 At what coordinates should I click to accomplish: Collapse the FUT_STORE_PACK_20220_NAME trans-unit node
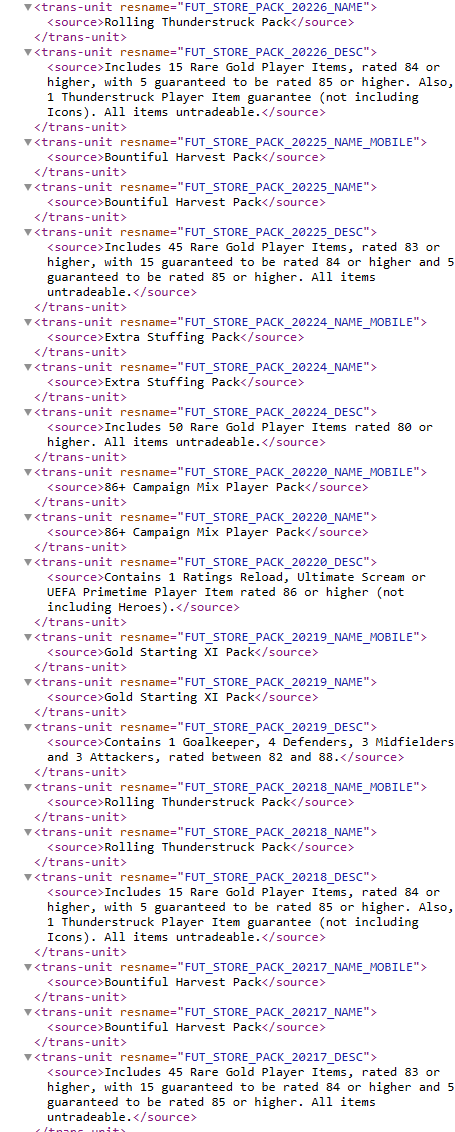[28, 517]
